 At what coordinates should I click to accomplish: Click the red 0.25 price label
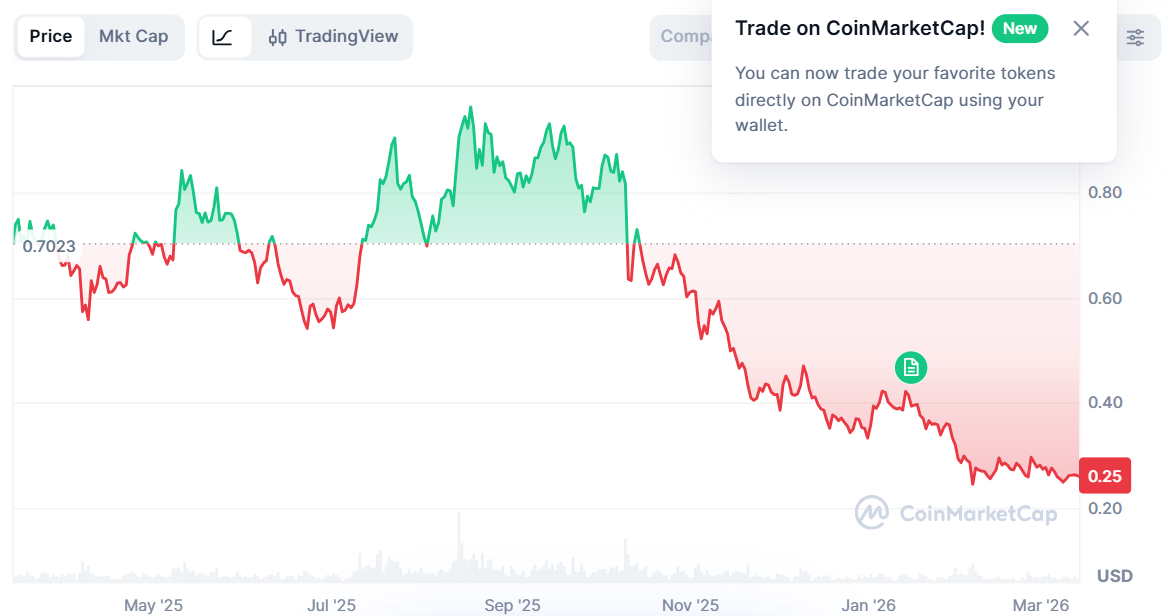click(x=1104, y=475)
